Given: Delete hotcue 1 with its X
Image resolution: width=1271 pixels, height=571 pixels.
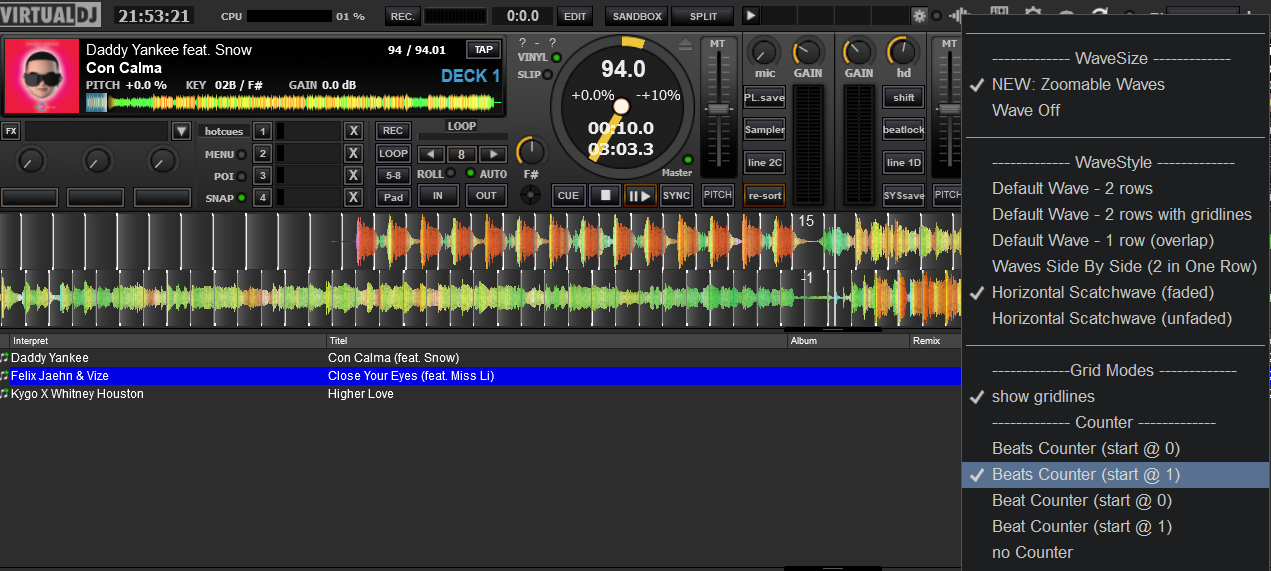Looking at the screenshot, I should pyautogui.click(x=353, y=131).
